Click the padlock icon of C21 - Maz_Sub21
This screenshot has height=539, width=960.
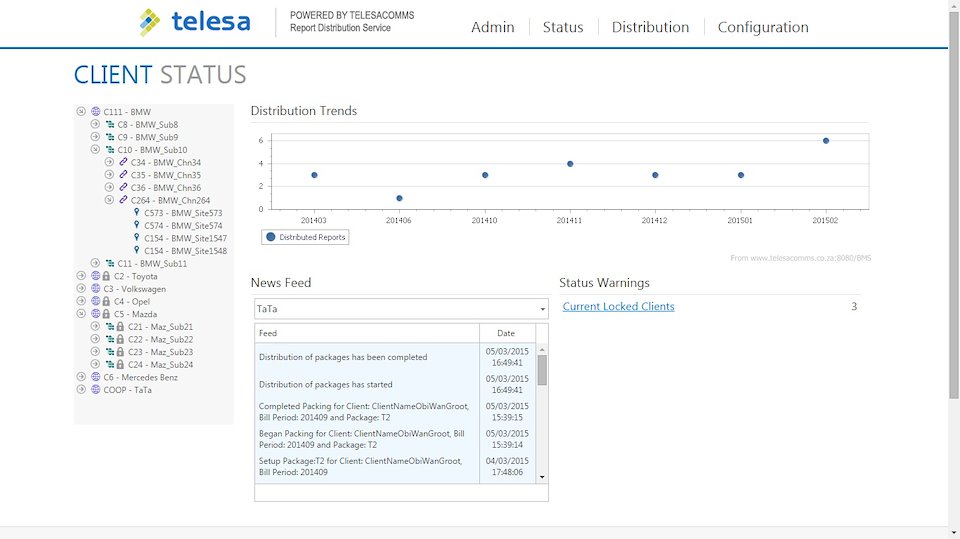tap(120, 326)
